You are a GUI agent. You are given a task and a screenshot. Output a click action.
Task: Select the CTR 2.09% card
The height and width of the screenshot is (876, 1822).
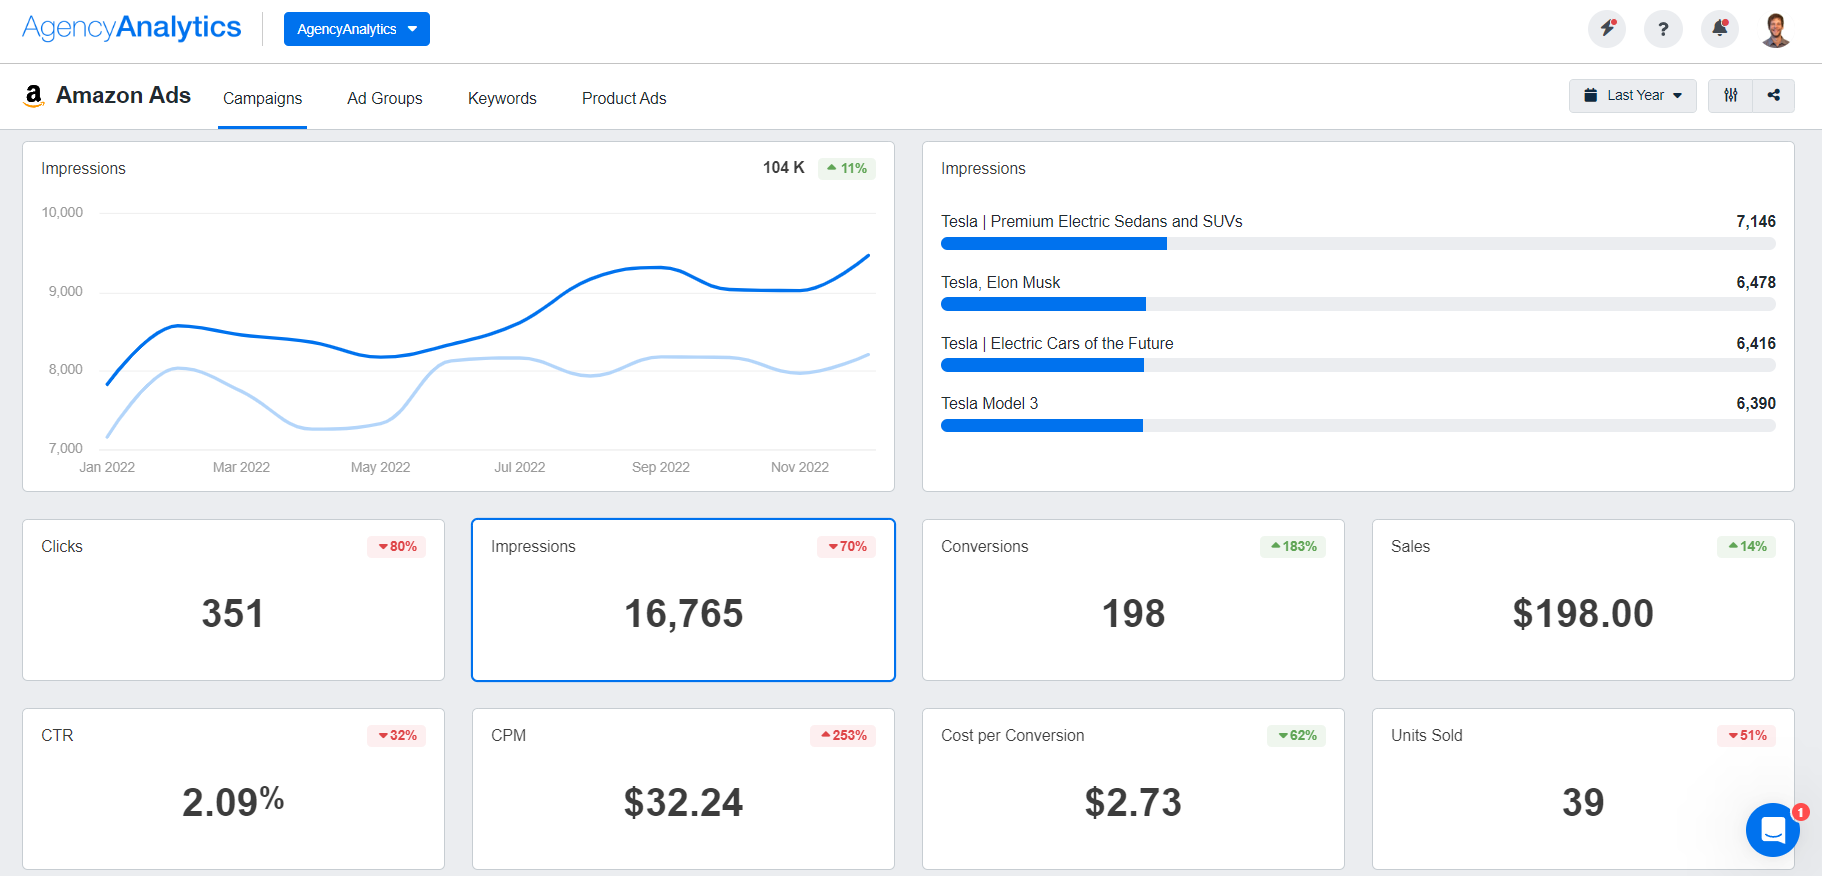pyautogui.click(x=233, y=789)
